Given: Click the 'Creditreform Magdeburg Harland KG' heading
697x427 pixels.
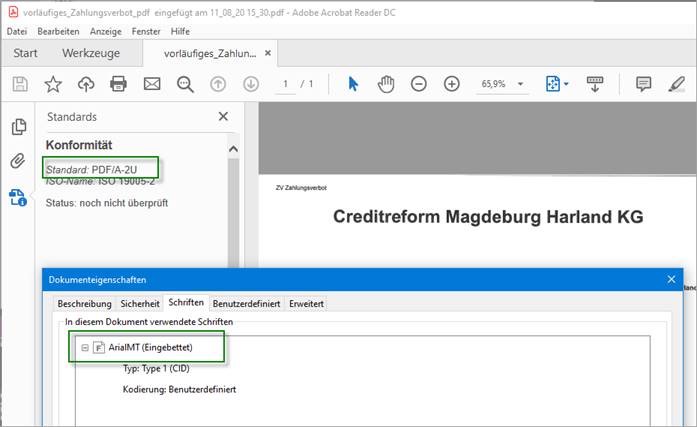Looking at the screenshot, I should pos(488,217).
